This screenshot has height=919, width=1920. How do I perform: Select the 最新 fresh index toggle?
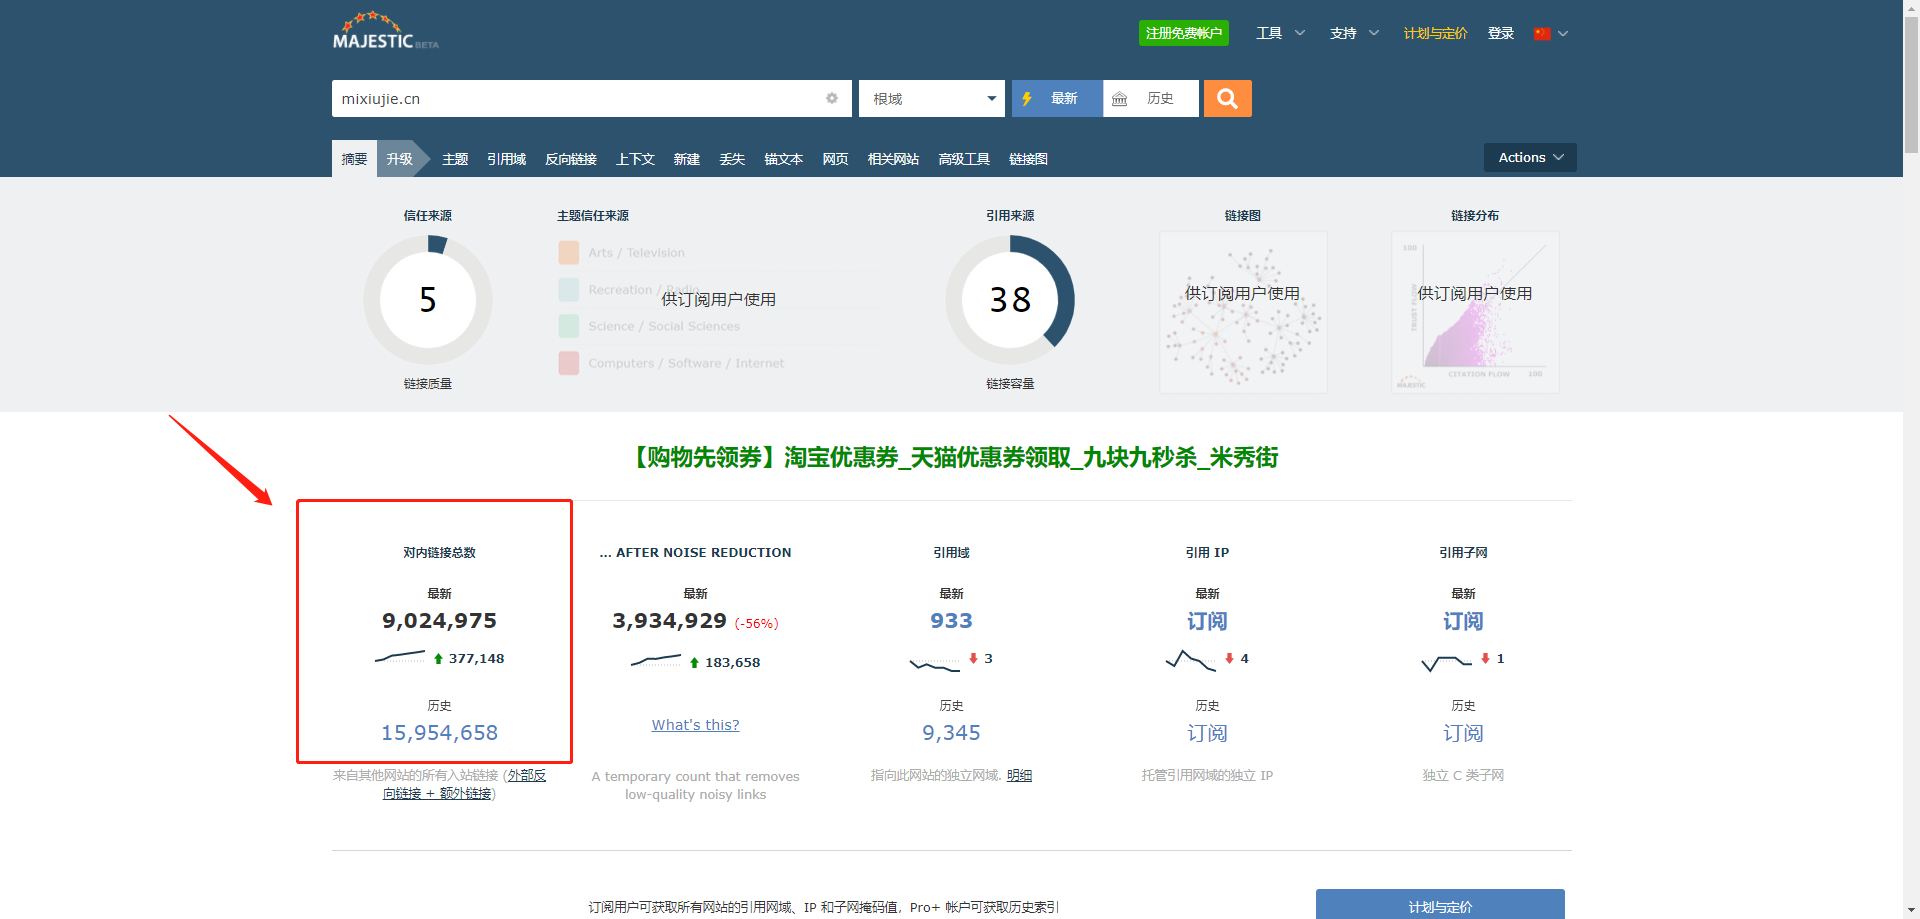[x=1057, y=99]
